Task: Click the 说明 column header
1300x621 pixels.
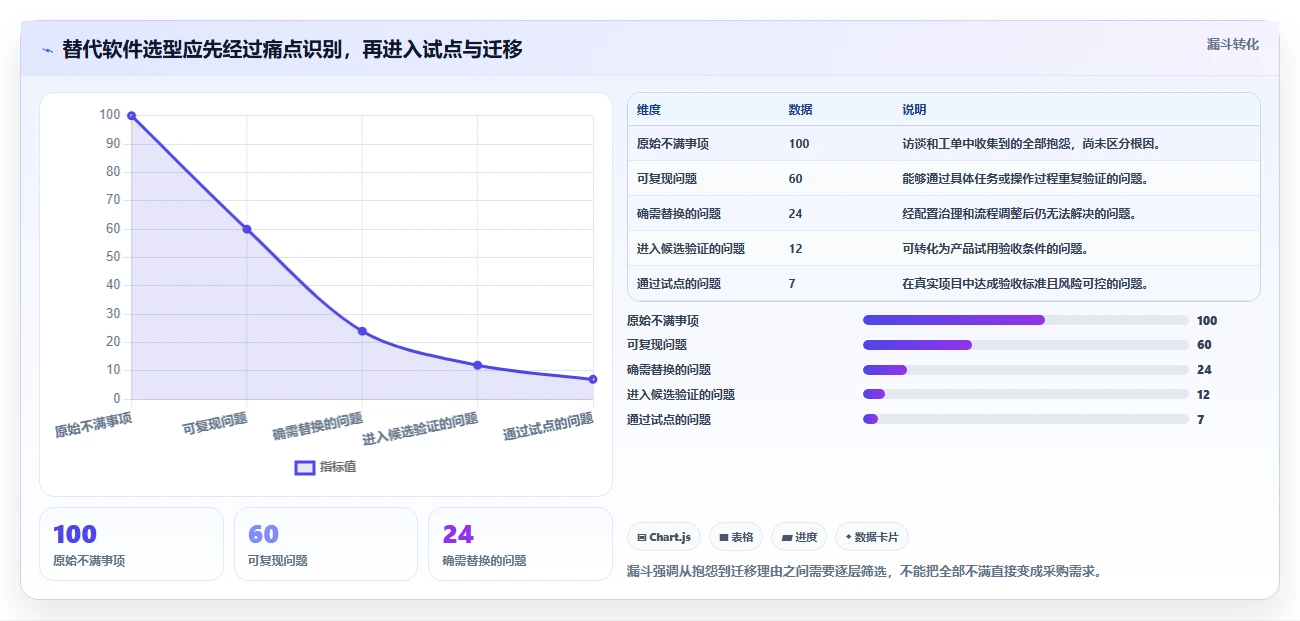Action: tap(914, 110)
